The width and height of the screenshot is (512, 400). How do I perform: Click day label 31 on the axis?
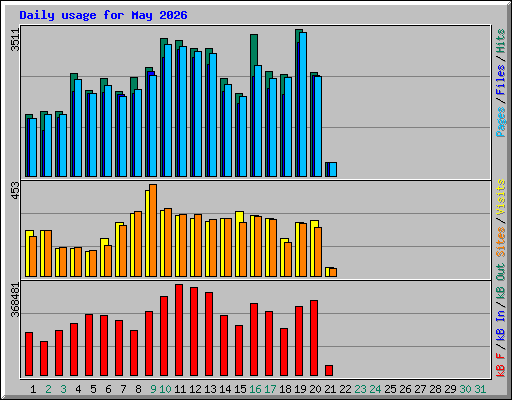point(480,389)
